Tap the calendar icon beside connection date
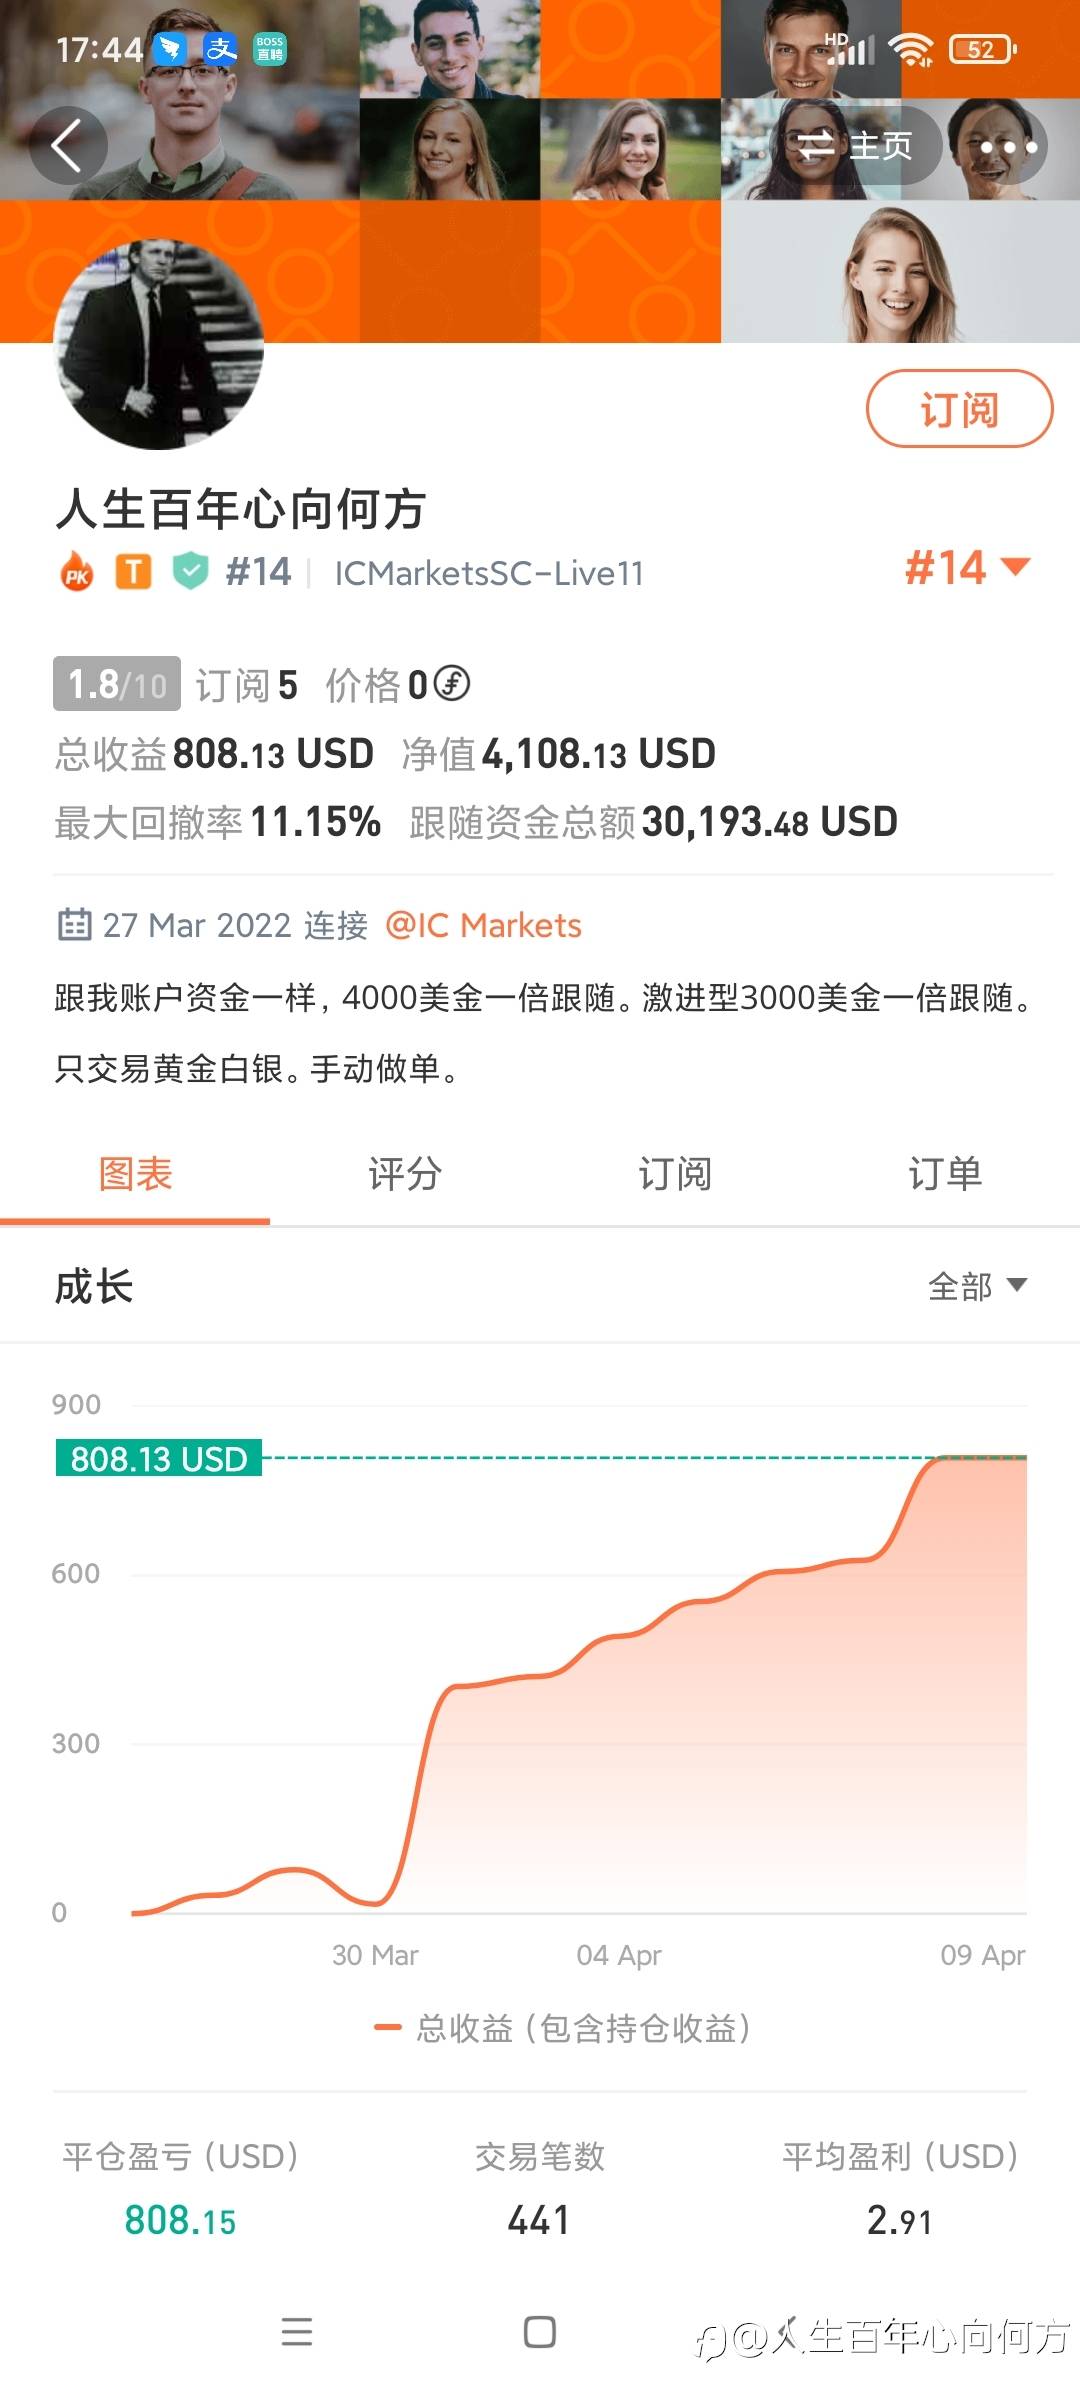 pyautogui.click(x=74, y=925)
